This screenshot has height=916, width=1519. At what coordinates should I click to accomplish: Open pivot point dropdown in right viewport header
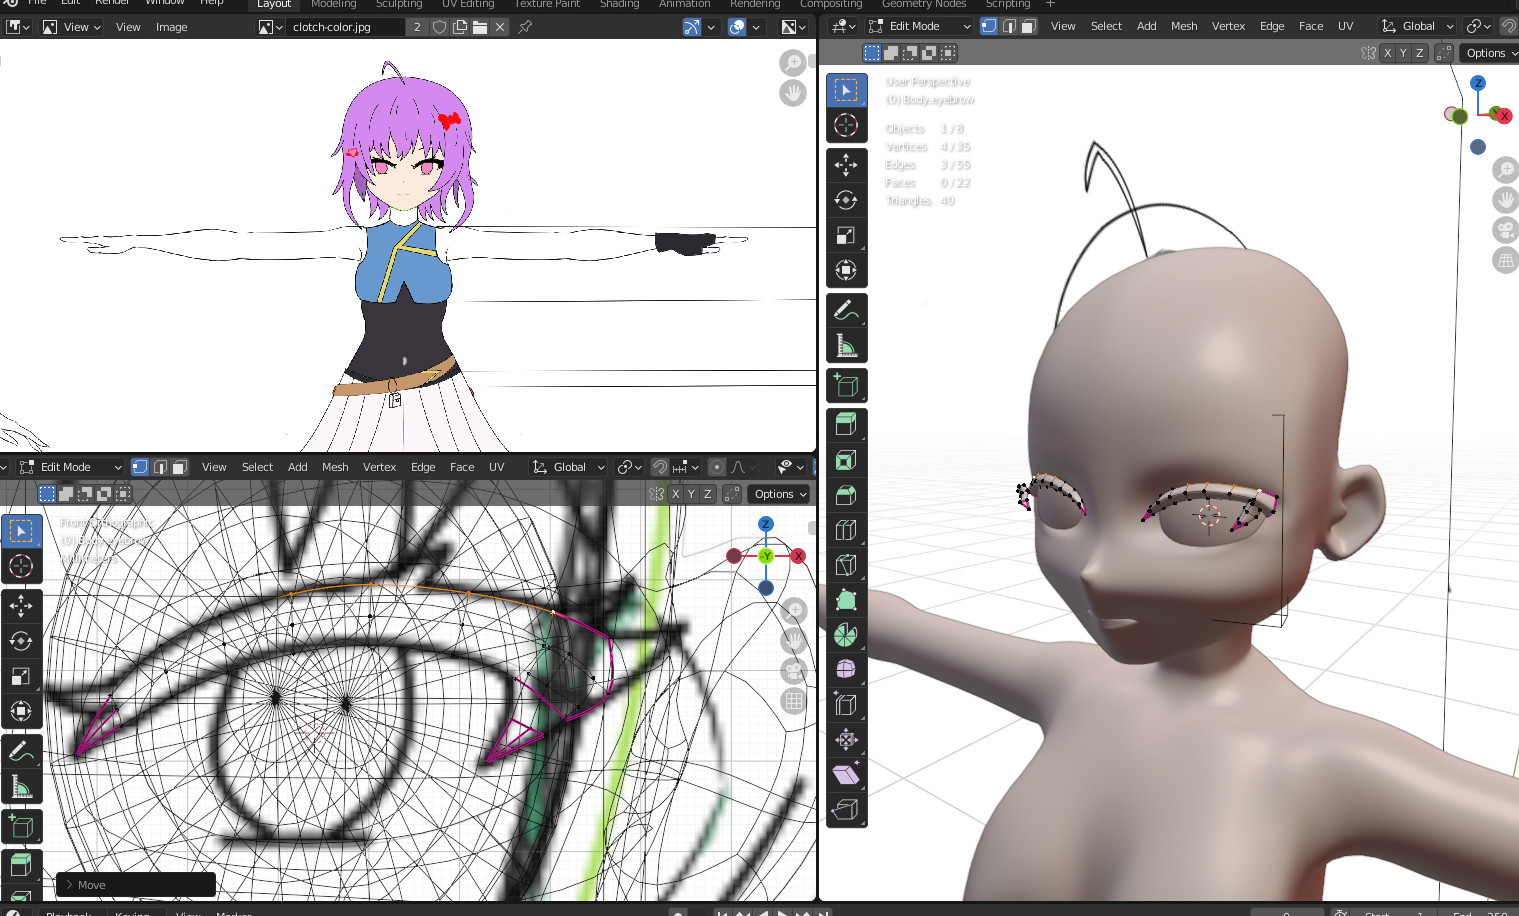pos(1478,26)
